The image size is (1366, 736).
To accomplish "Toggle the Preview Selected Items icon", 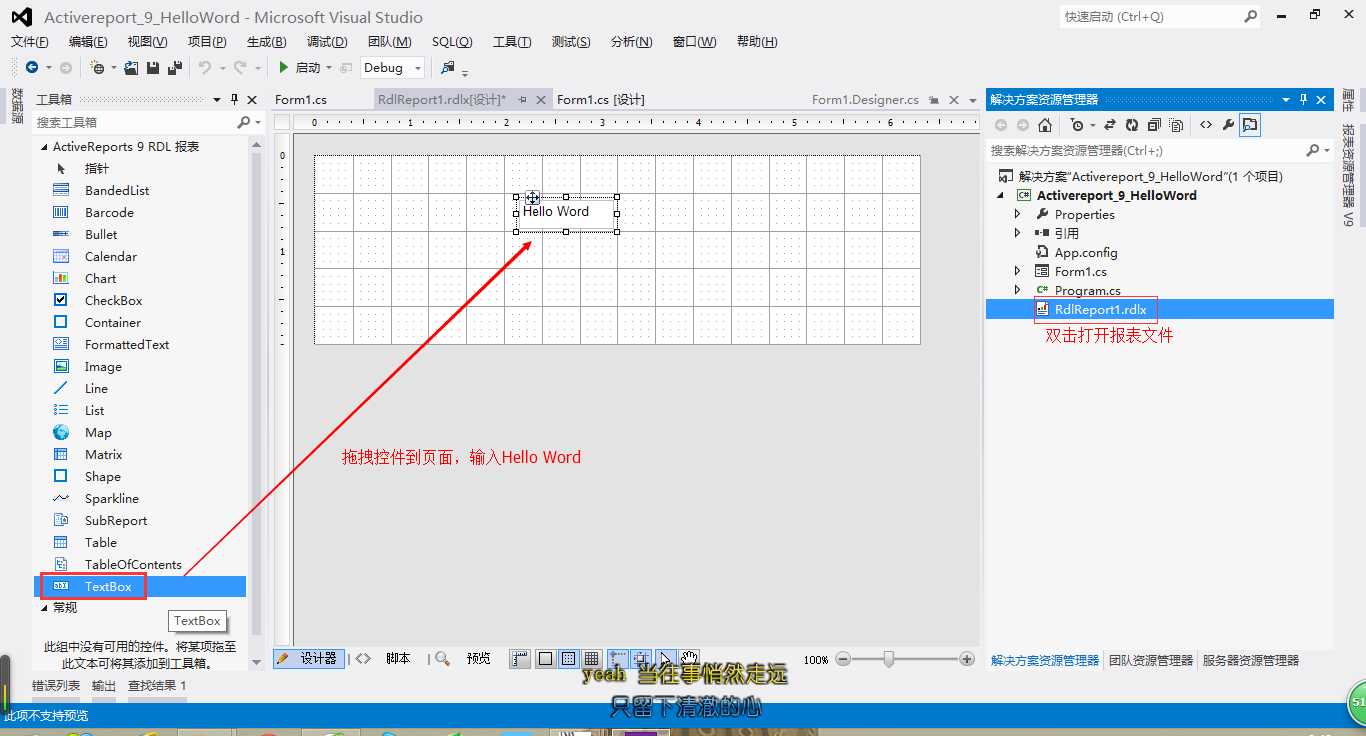I will (1250, 125).
